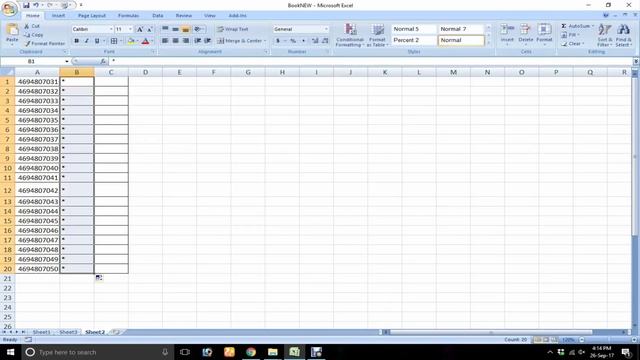Screen dimensions: 640x360
Task: Click the Copy command
Action: 33,35
